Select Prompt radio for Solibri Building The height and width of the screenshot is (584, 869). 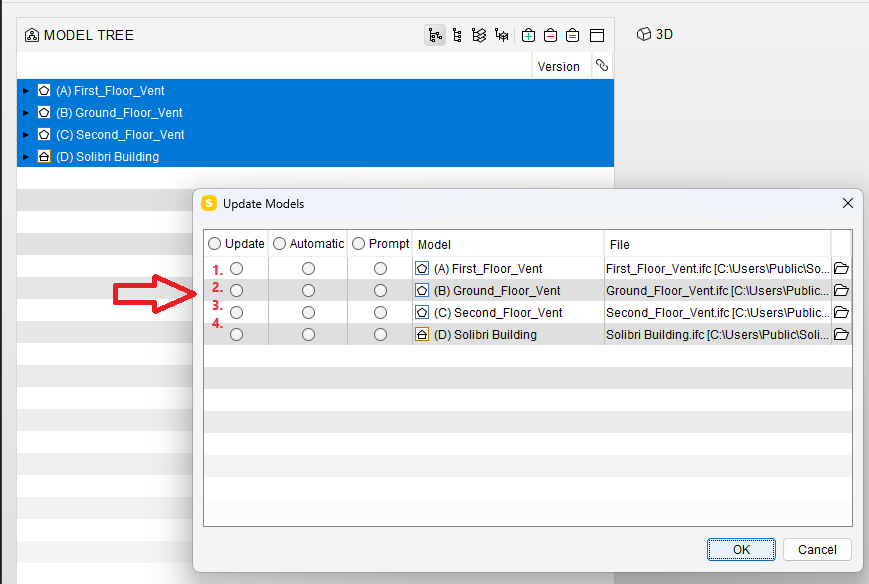pyautogui.click(x=380, y=335)
